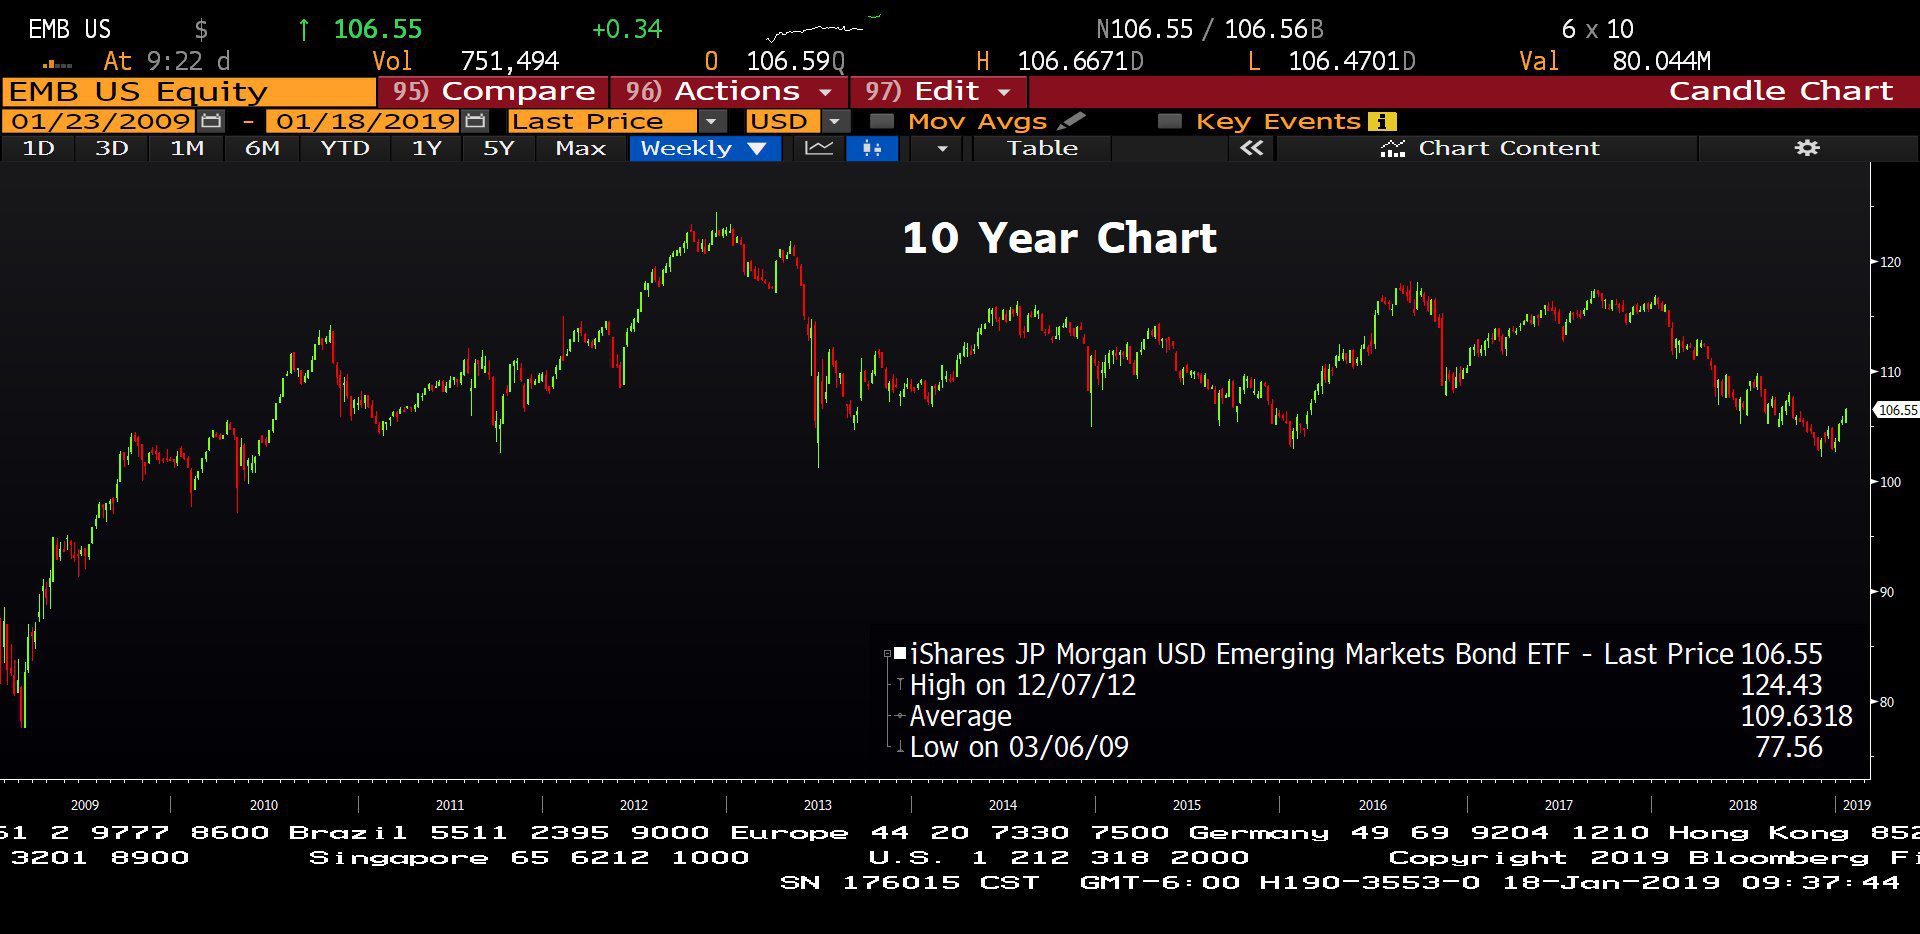Open the Last Price field dropdown arrow
Viewport: 1920px width, 934px height.
[711, 121]
